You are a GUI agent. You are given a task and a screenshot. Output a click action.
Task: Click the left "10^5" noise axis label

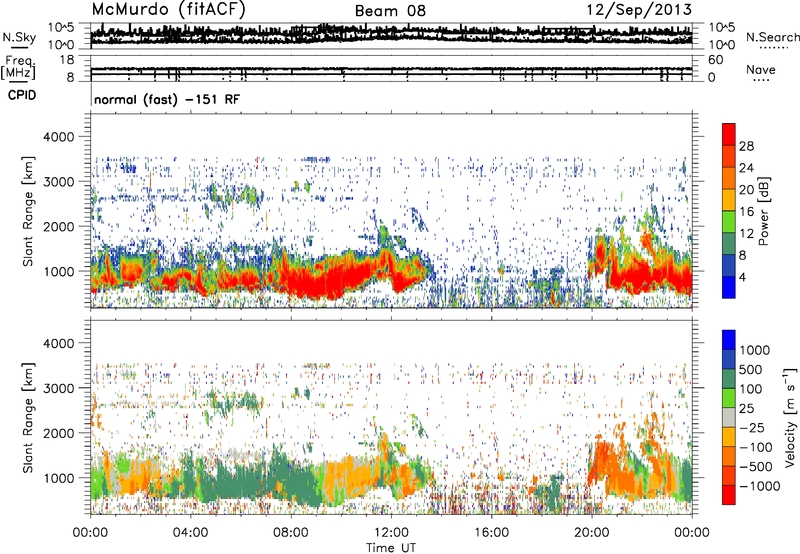tap(61, 28)
